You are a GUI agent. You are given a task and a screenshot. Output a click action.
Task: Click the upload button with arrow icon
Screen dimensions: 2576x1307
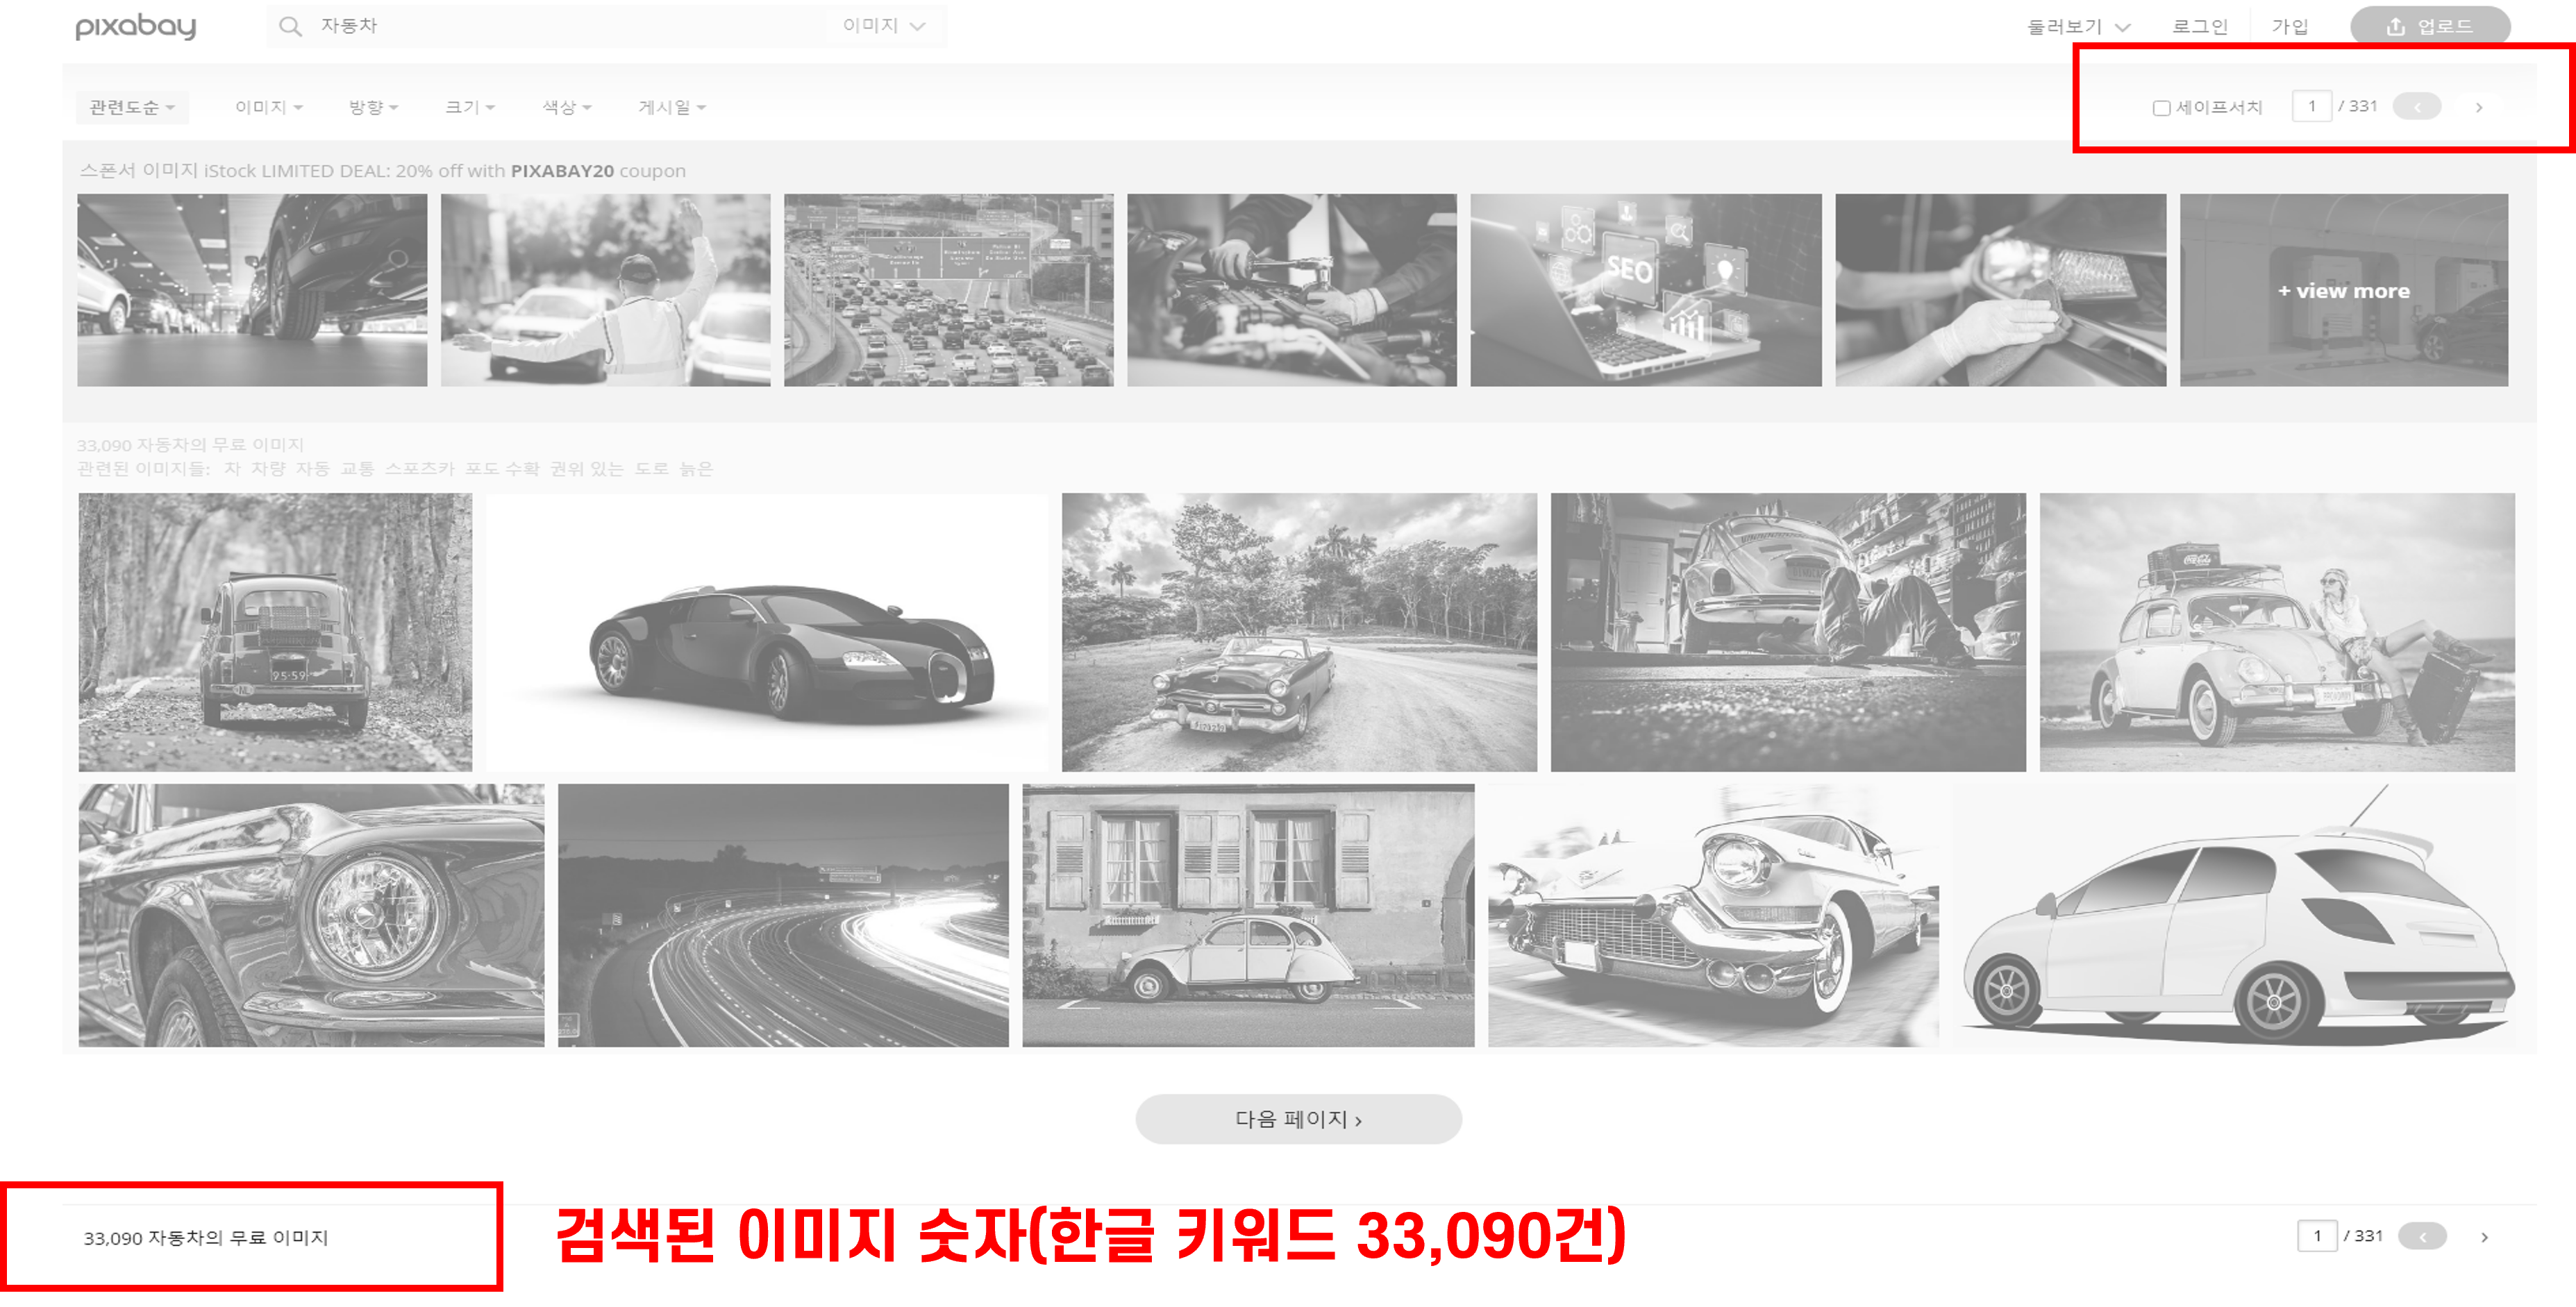point(2429,26)
